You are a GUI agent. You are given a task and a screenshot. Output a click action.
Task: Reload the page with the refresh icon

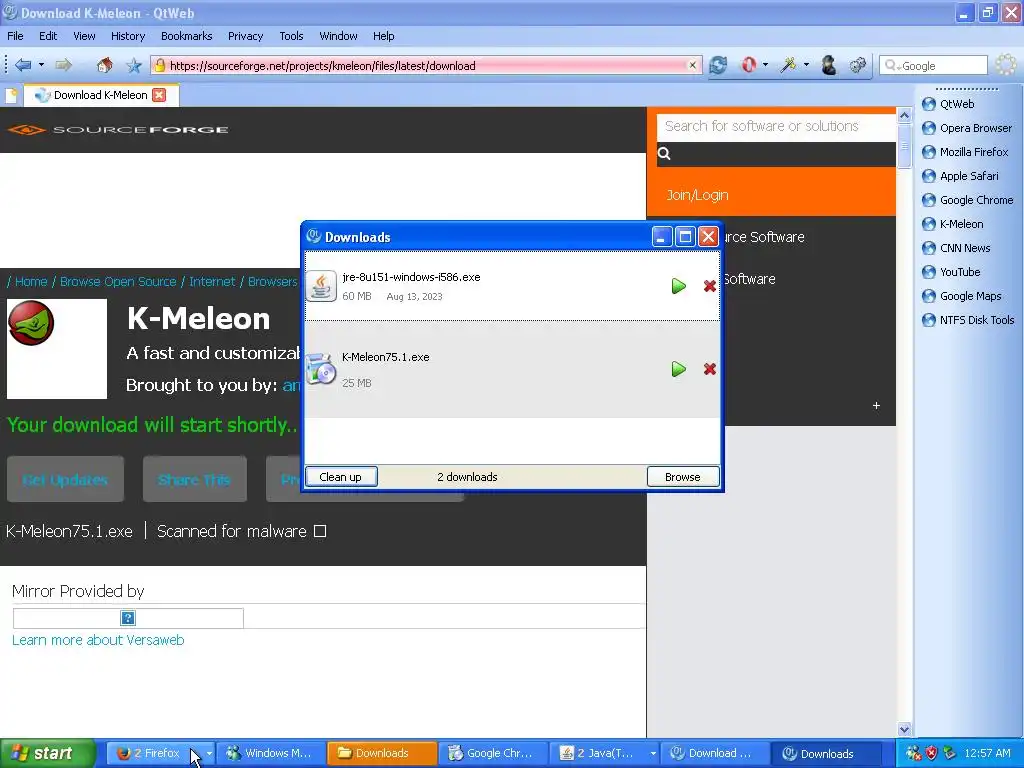click(x=718, y=65)
